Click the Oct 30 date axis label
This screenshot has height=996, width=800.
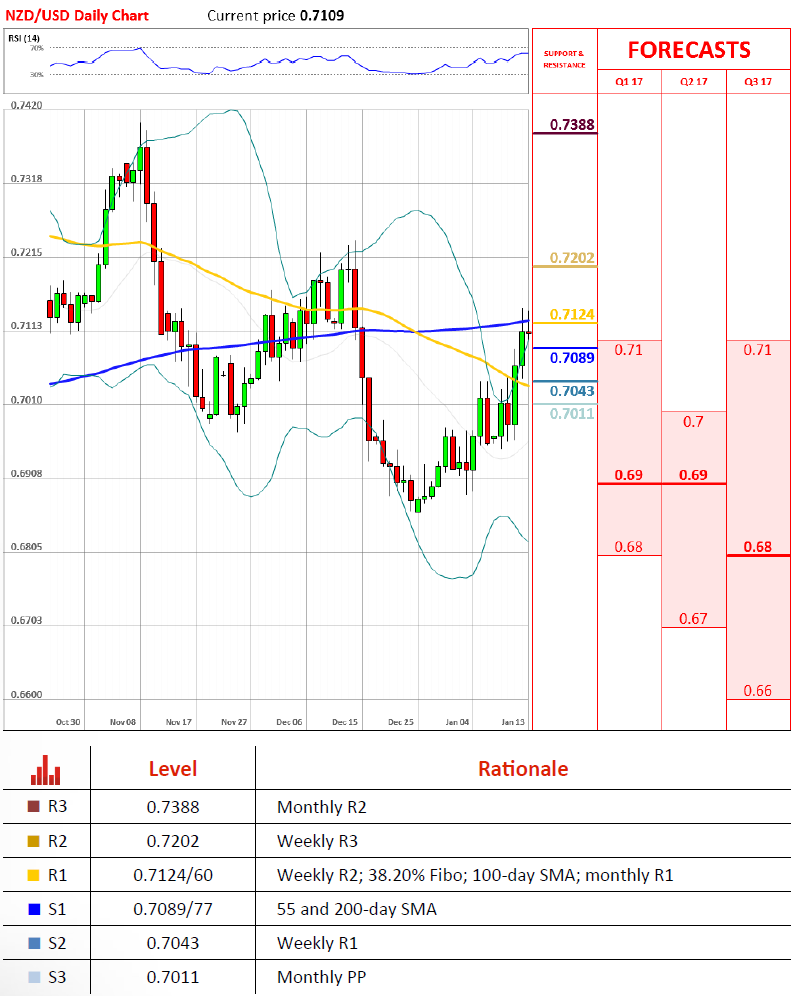point(68,722)
